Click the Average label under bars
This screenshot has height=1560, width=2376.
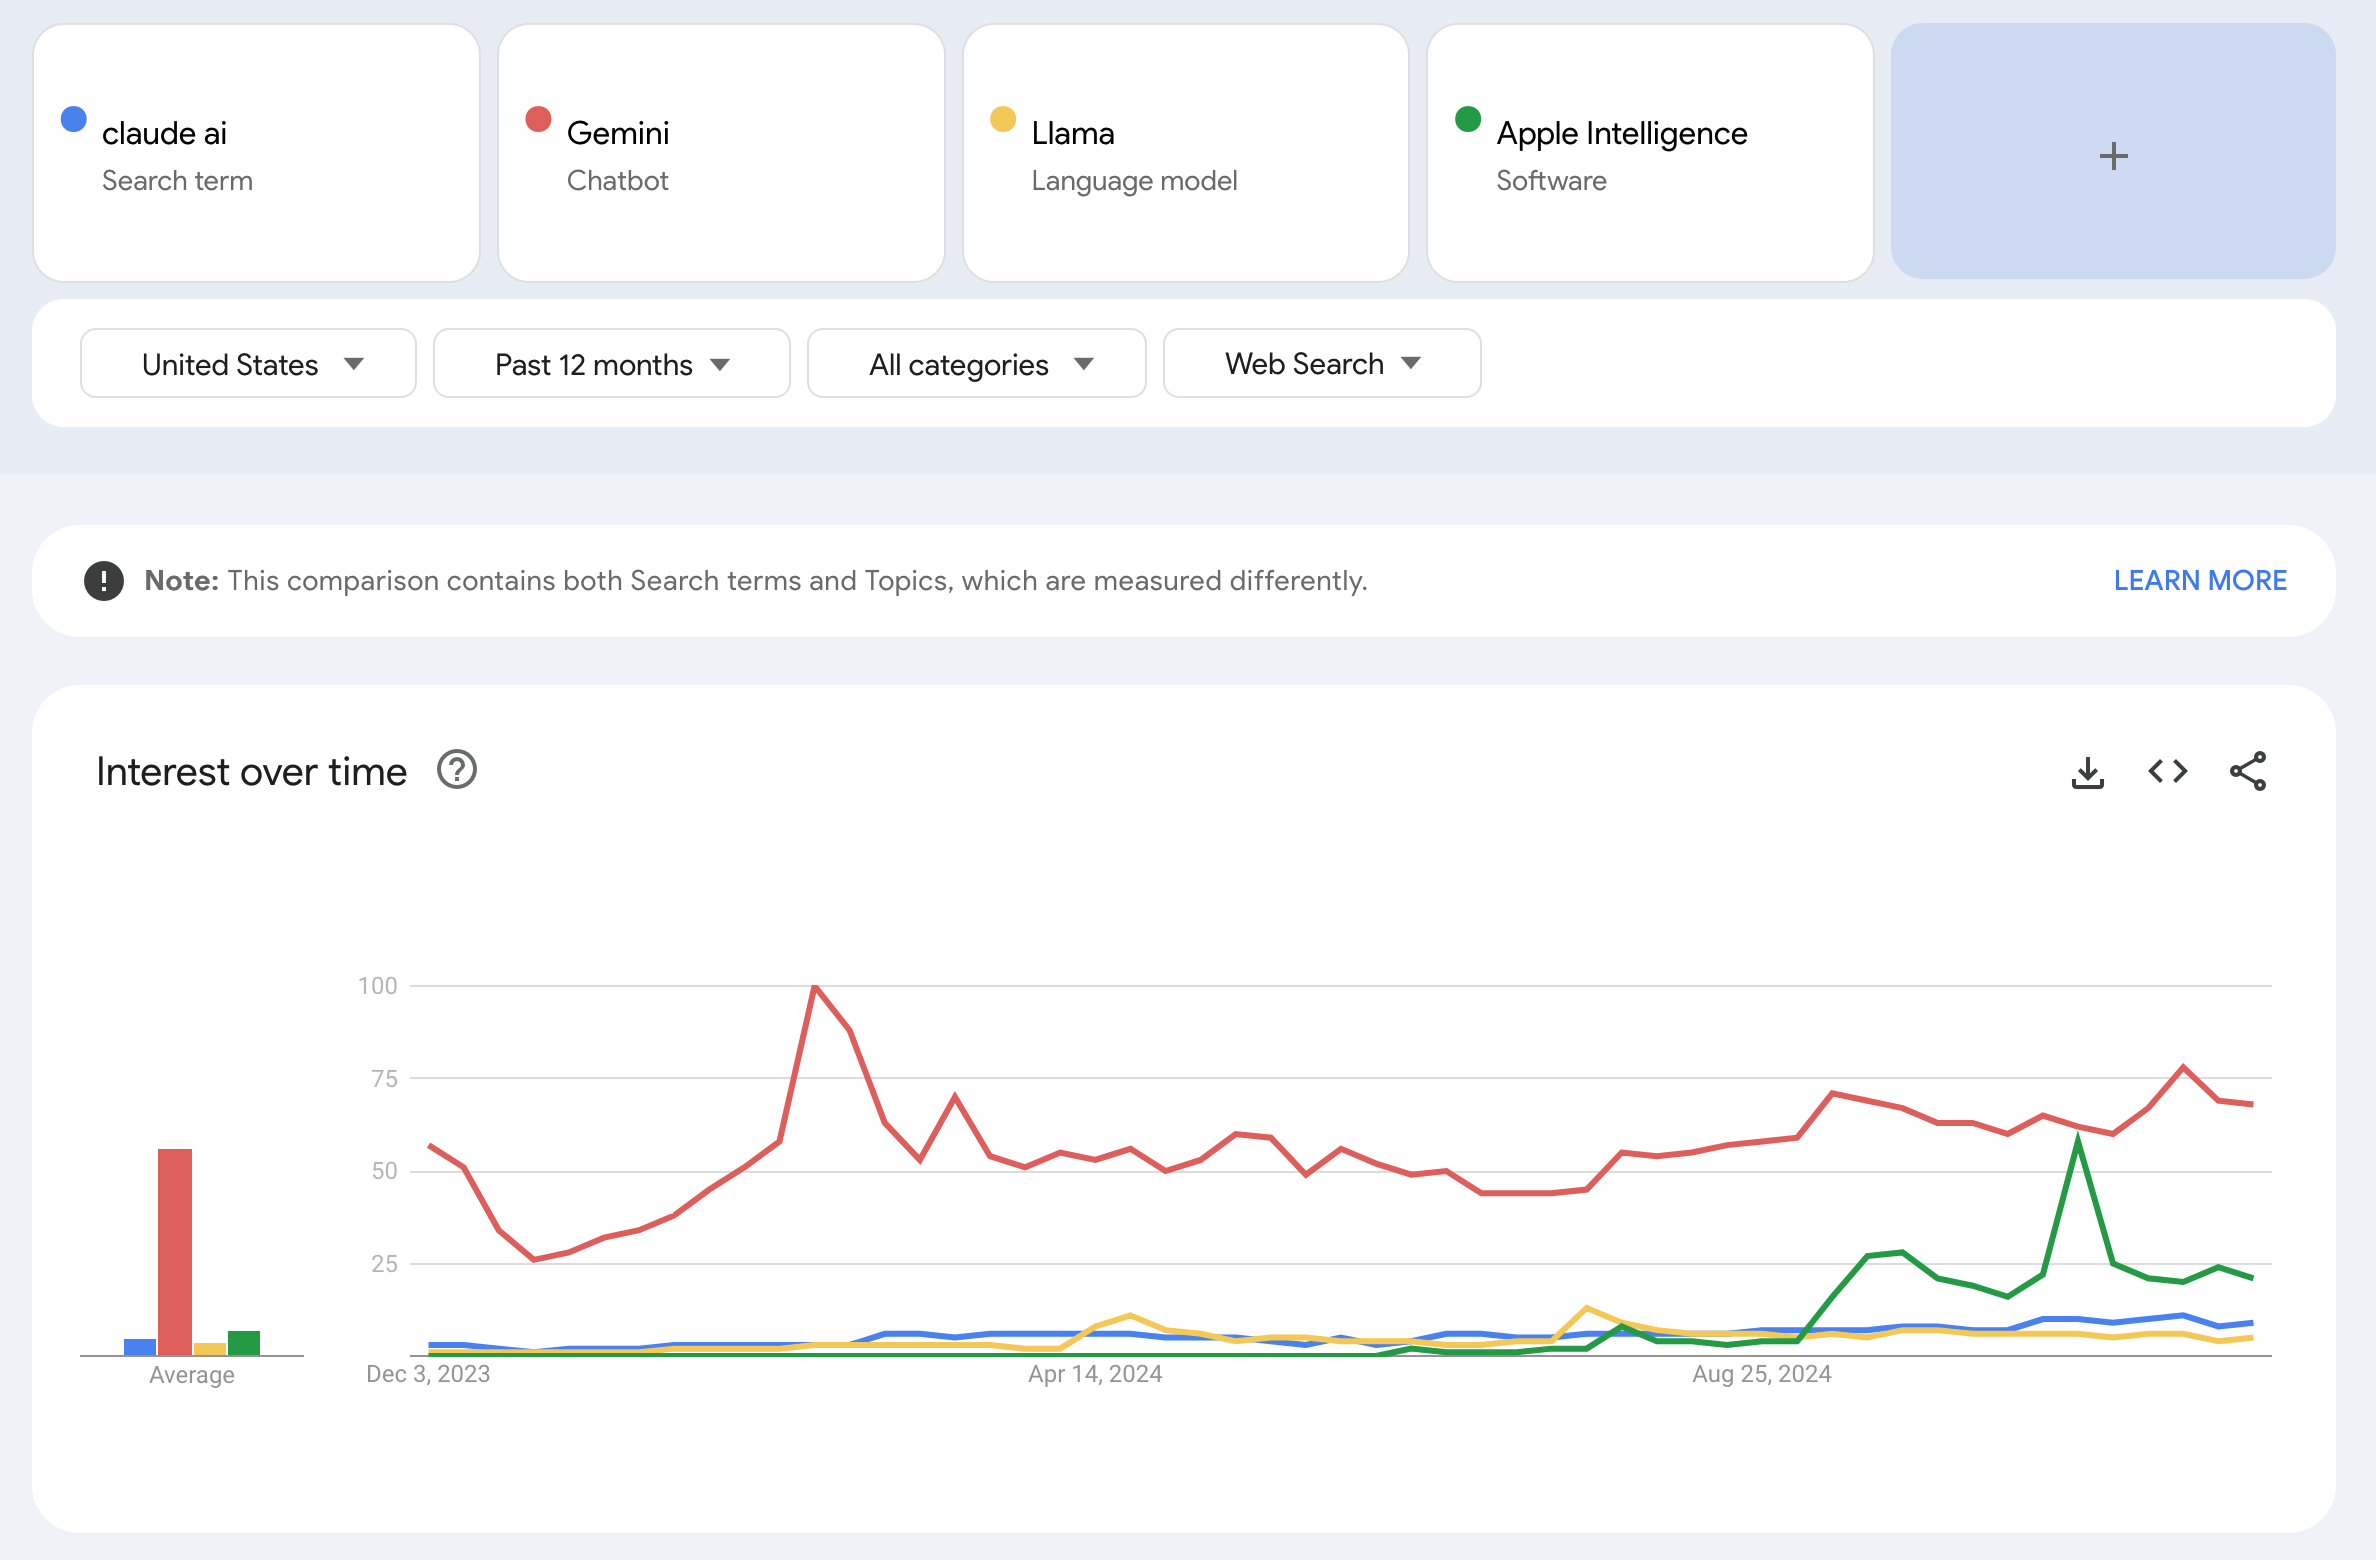click(x=192, y=1375)
